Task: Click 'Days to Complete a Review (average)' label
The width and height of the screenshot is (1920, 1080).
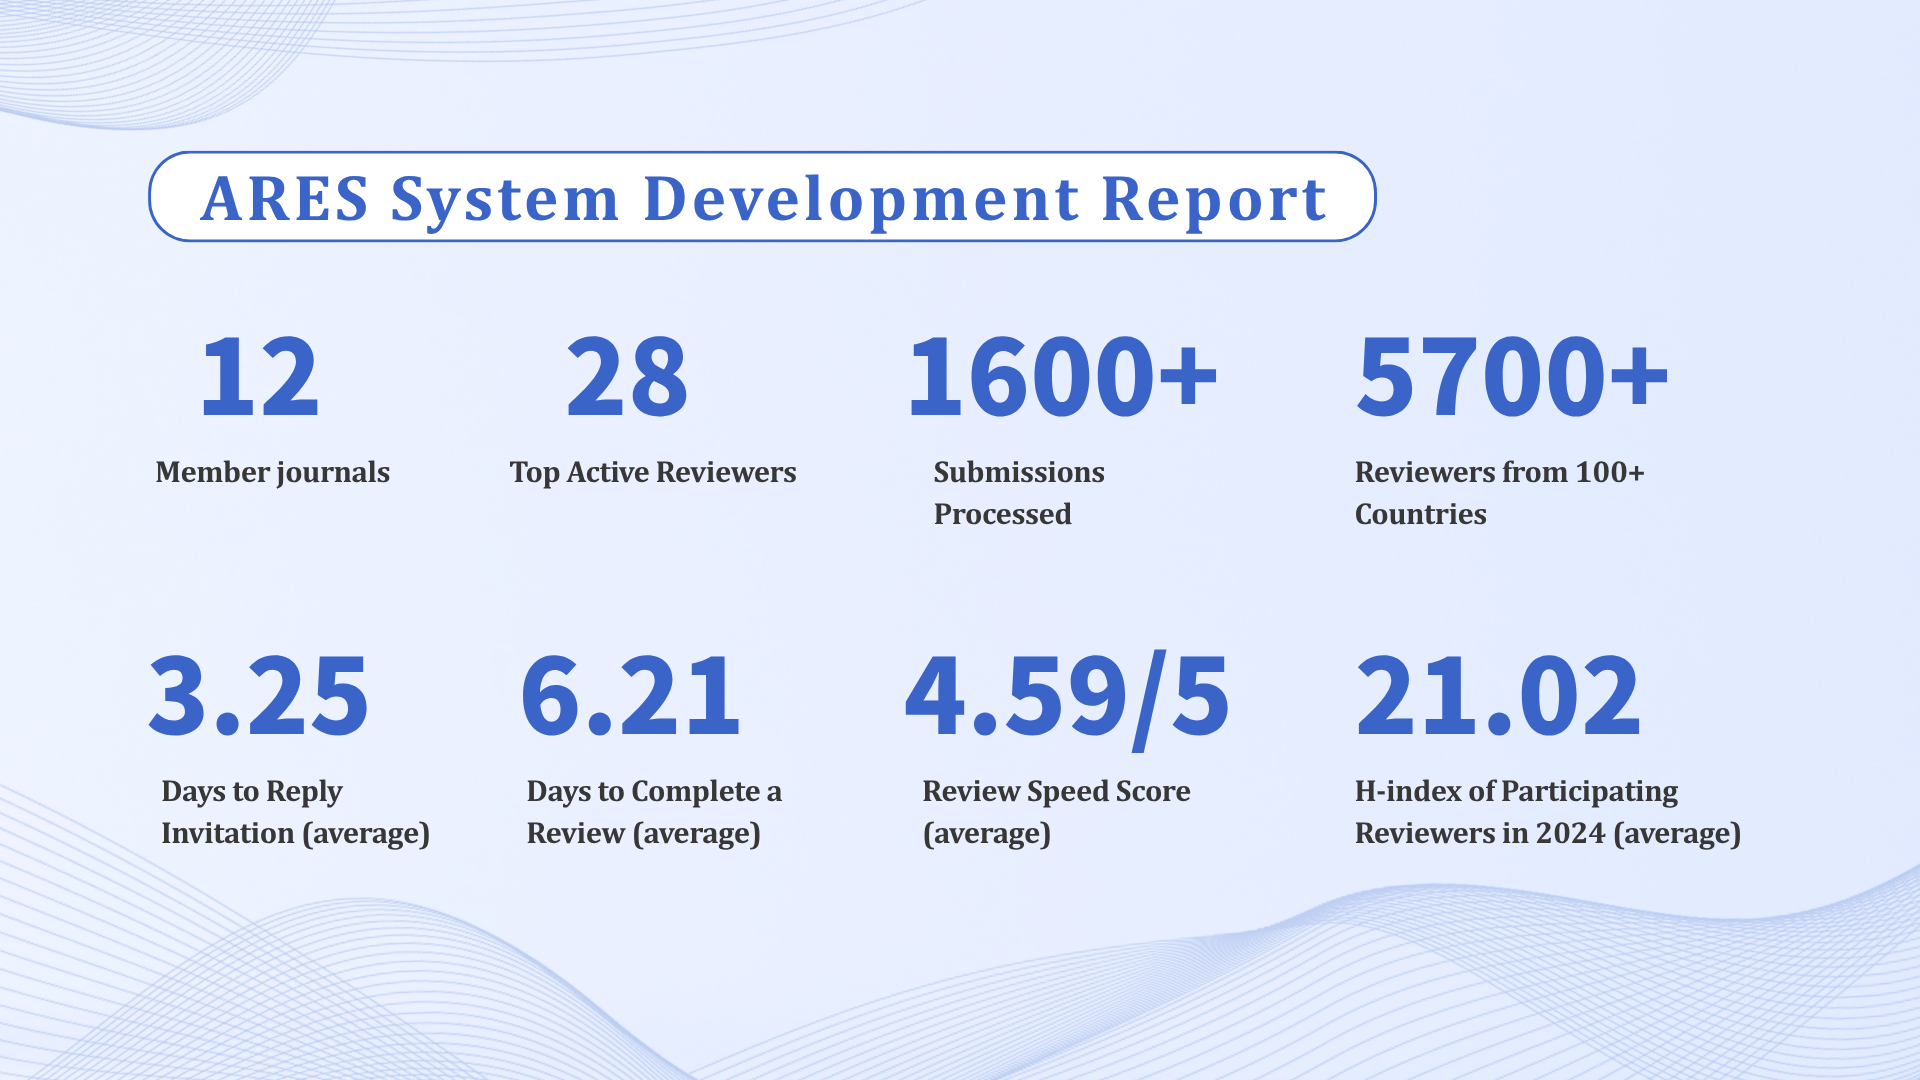Action: coord(654,812)
